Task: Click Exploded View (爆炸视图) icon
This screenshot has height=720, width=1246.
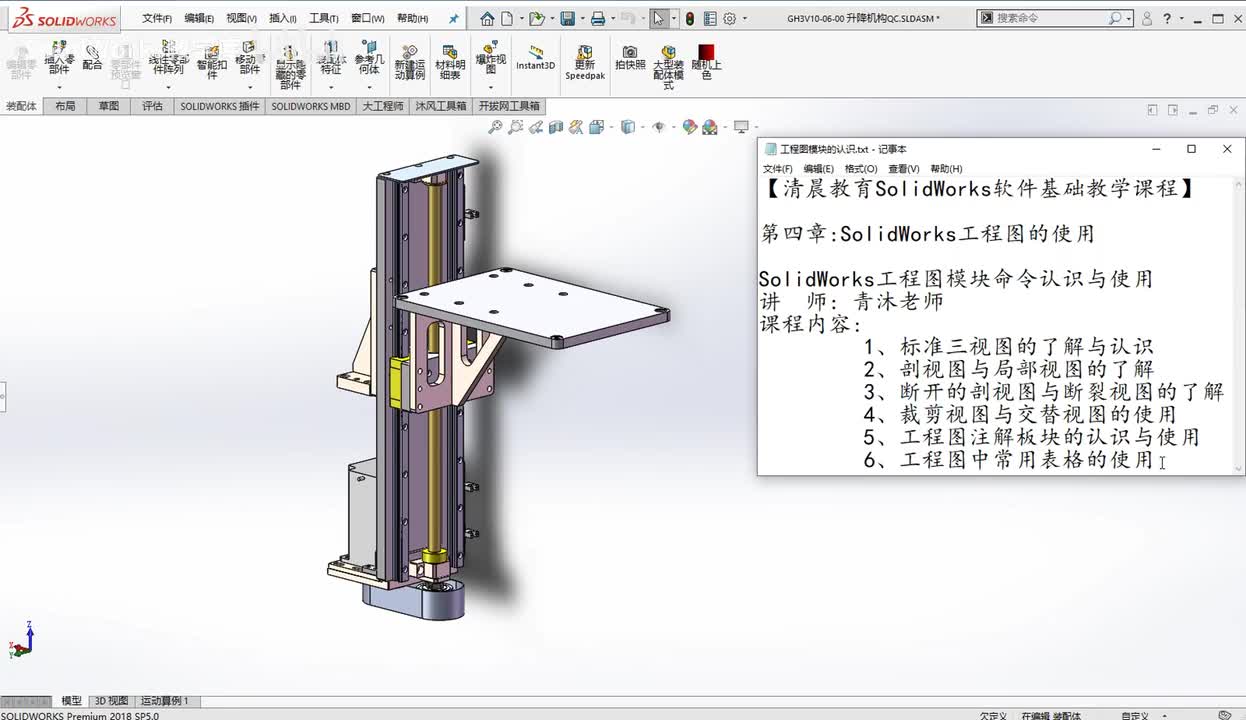Action: pyautogui.click(x=490, y=57)
